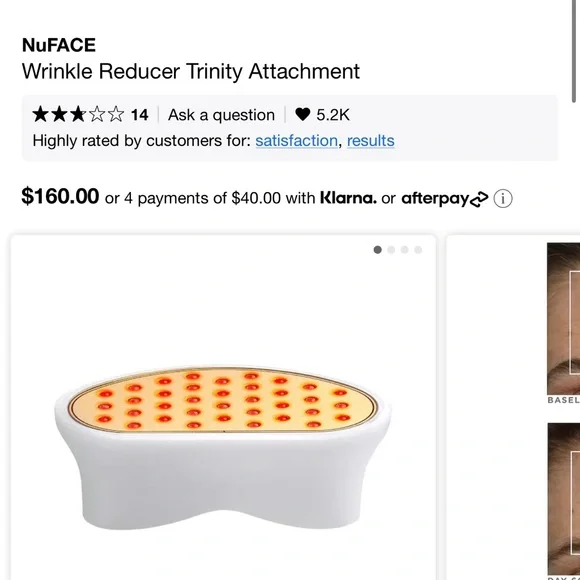The image size is (580, 580).
Task: Click Ask a question
Action: (221, 115)
